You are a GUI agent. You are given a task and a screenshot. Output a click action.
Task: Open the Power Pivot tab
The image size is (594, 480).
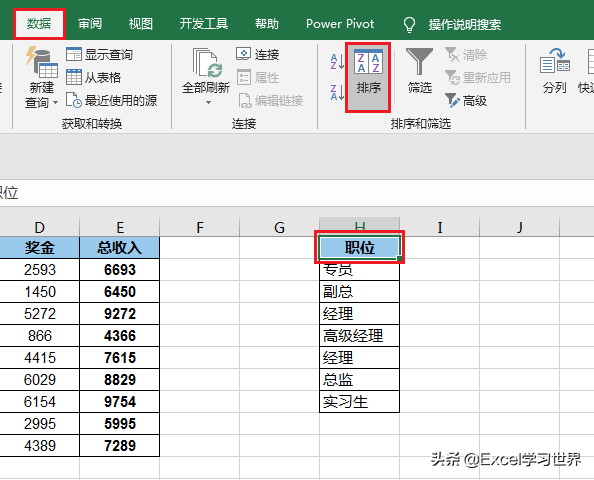click(x=340, y=24)
